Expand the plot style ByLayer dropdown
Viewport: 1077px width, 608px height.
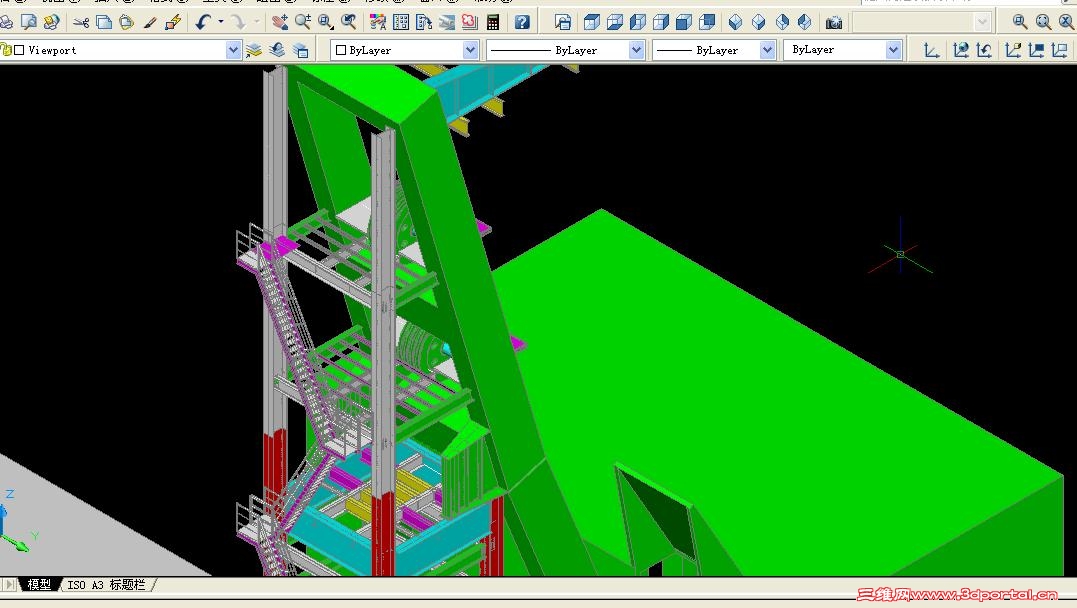[x=893, y=49]
